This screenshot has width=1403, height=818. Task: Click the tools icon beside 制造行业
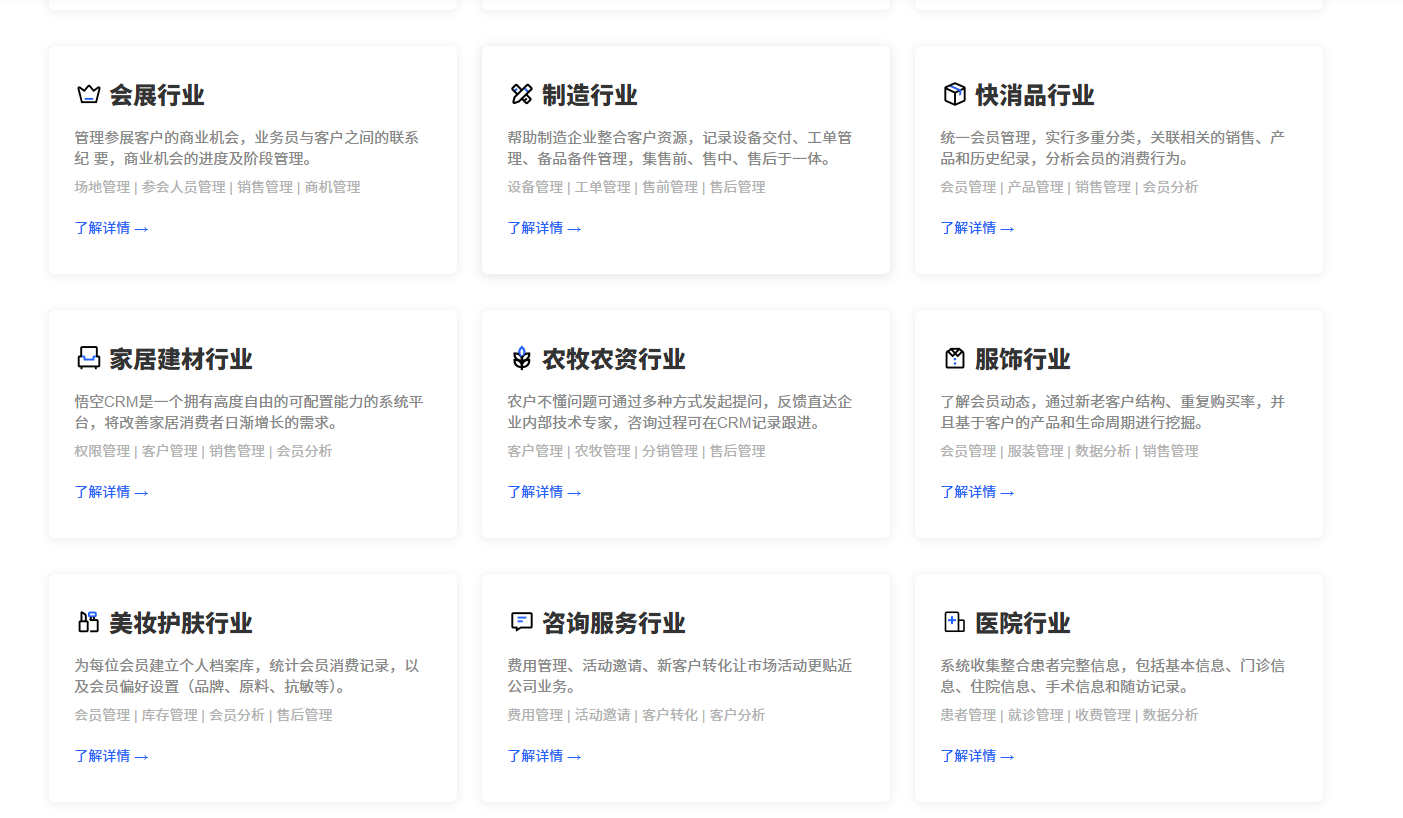click(x=520, y=94)
